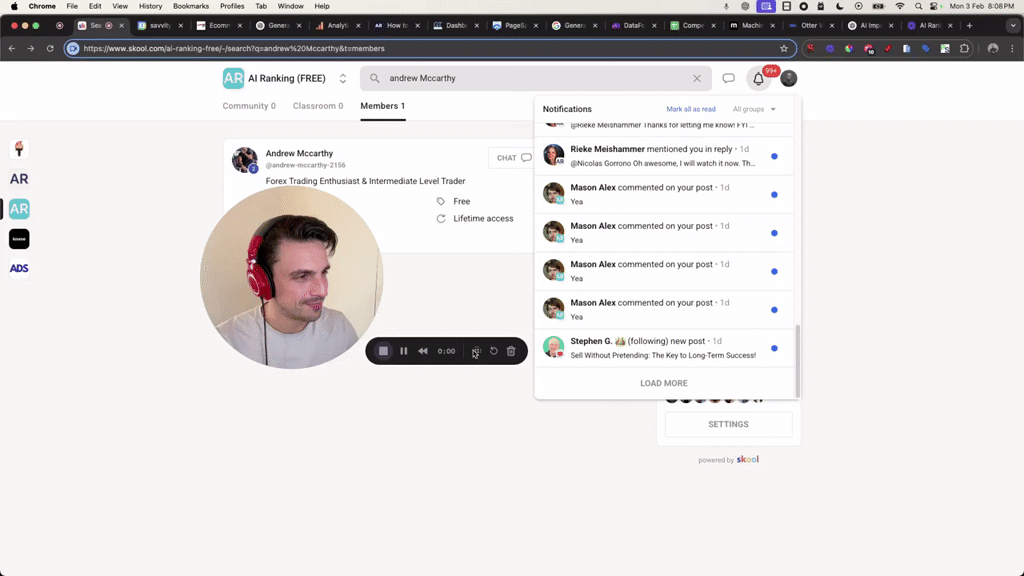The width and height of the screenshot is (1024, 576).
Task: Rewind the video with double-arrow control
Action: 423,351
